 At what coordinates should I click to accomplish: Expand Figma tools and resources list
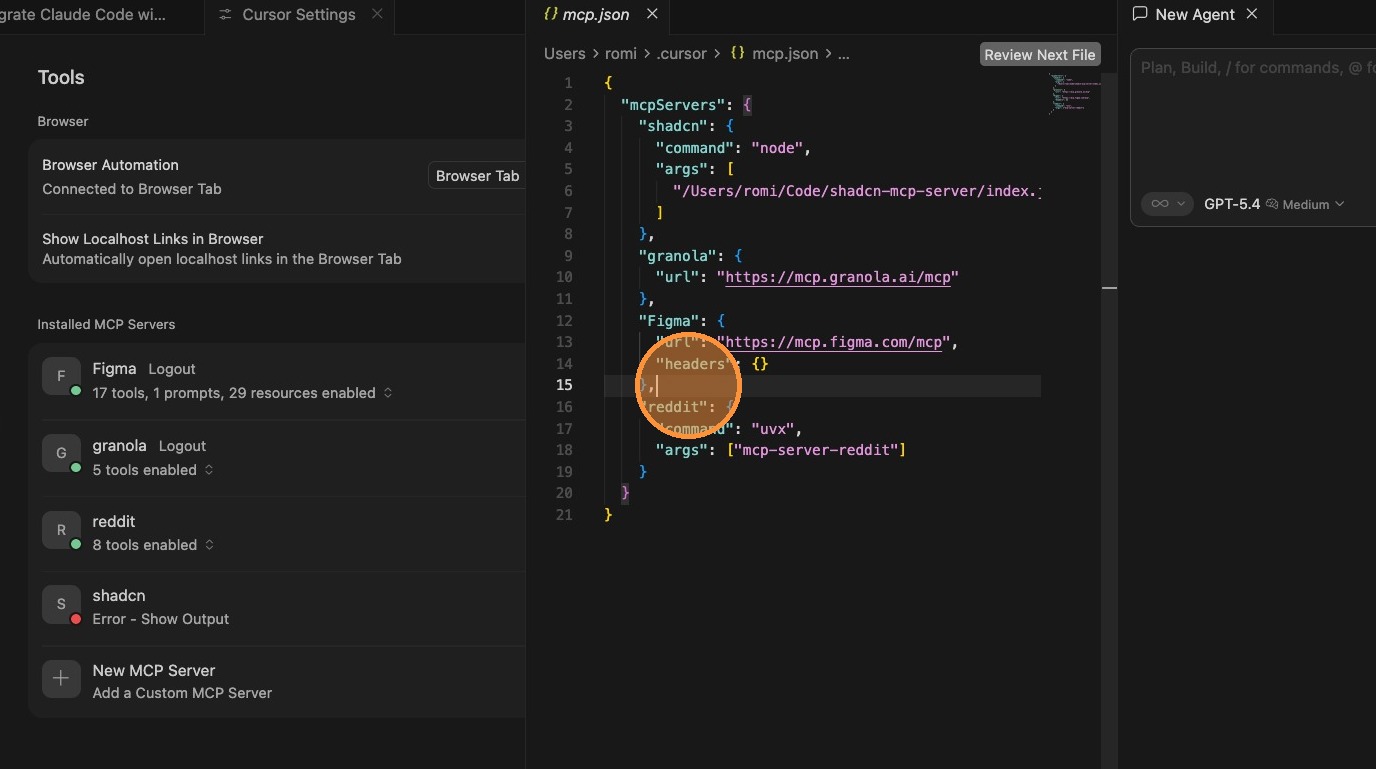pyautogui.click(x=388, y=393)
